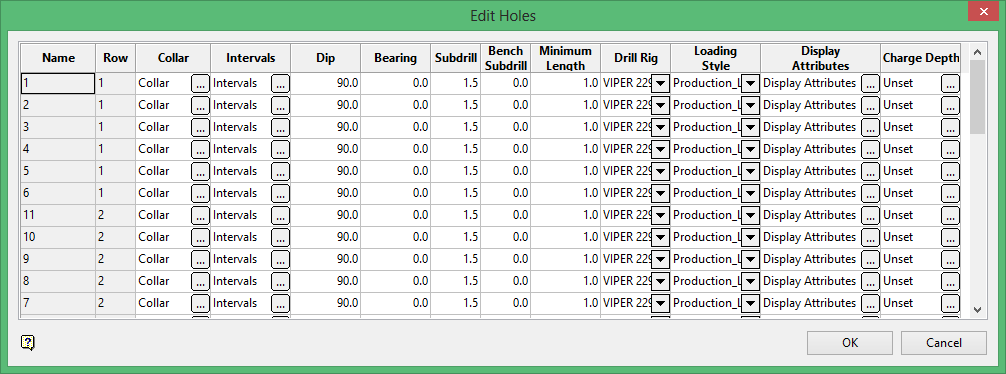
Task: Open Collar browse button for hole 1
Action: click(x=200, y=83)
